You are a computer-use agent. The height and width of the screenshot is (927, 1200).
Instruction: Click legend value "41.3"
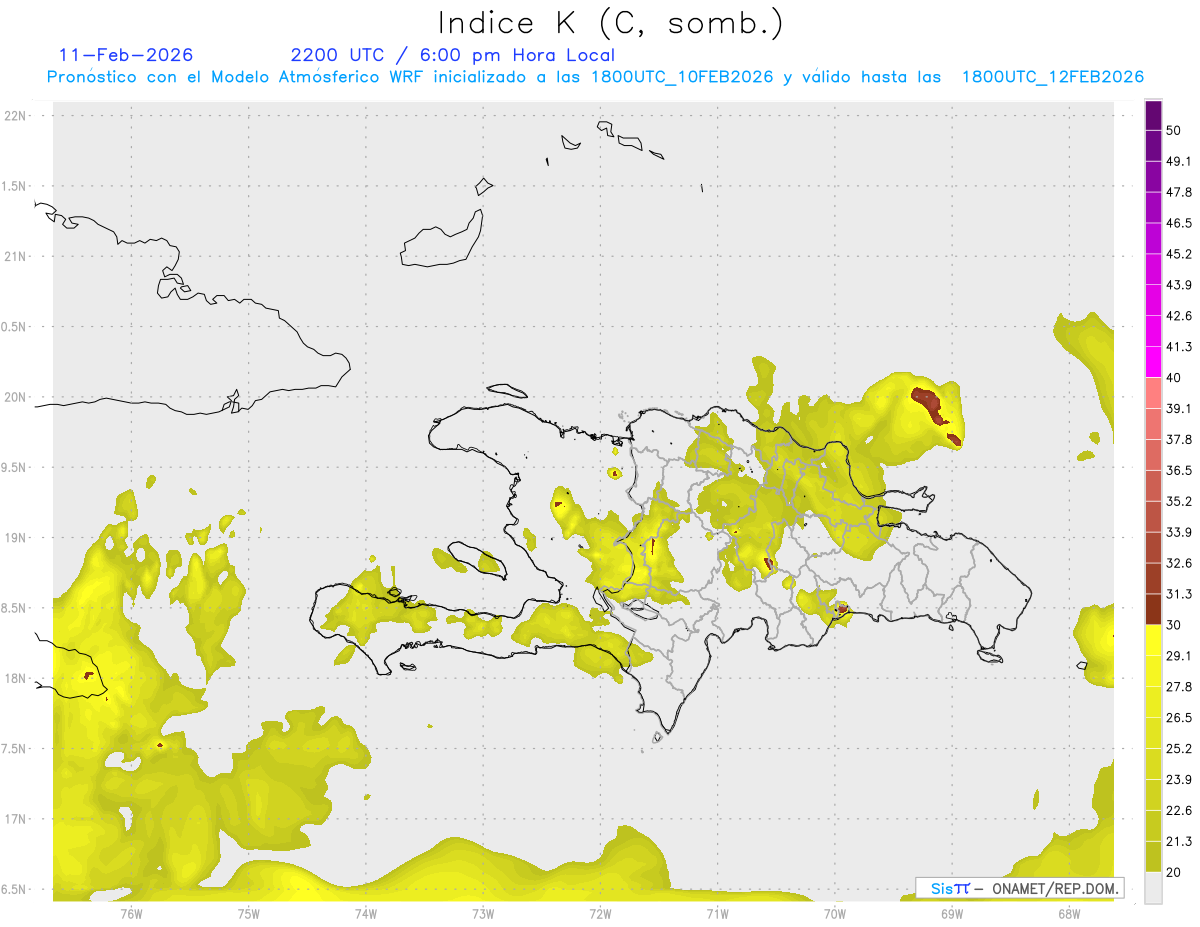(x=1179, y=347)
